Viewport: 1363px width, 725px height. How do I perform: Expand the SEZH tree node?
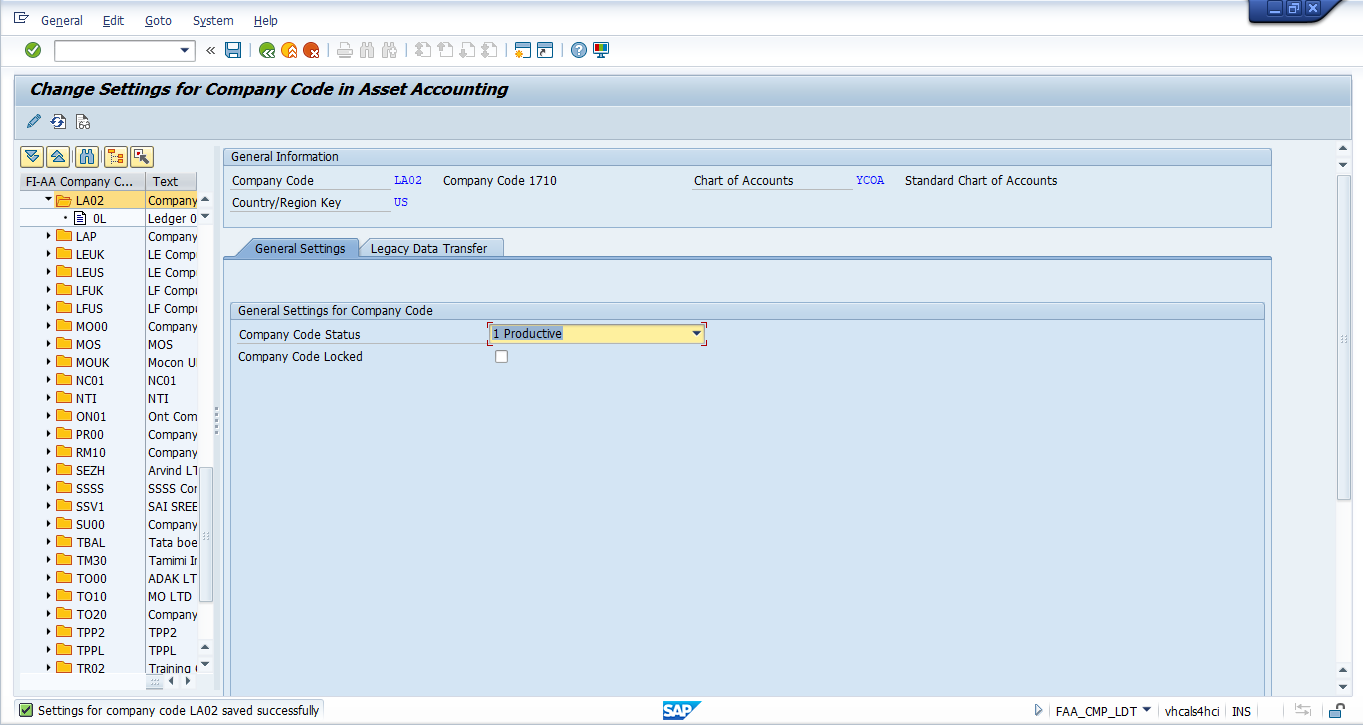pyautogui.click(x=48, y=470)
